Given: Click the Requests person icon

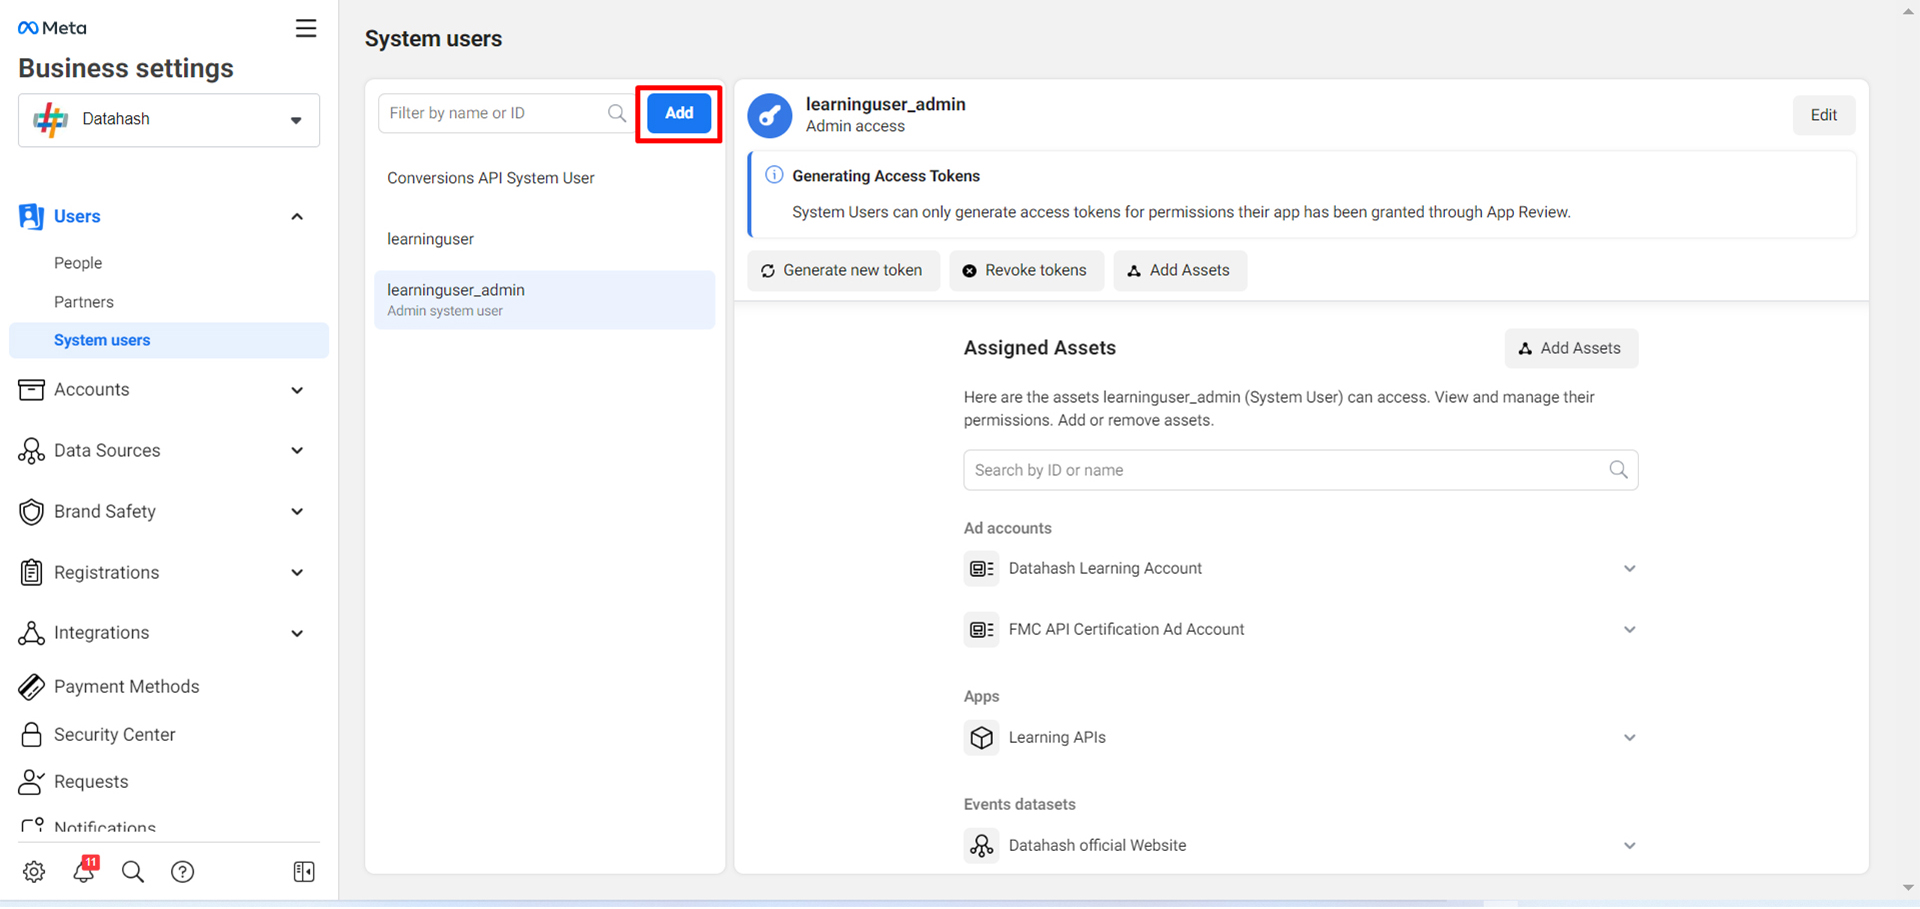Looking at the screenshot, I should [x=31, y=782].
